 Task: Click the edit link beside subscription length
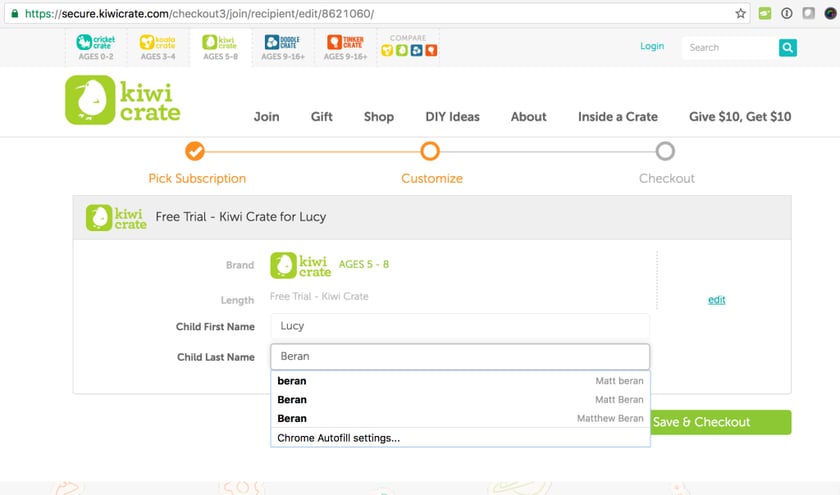pos(716,299)
